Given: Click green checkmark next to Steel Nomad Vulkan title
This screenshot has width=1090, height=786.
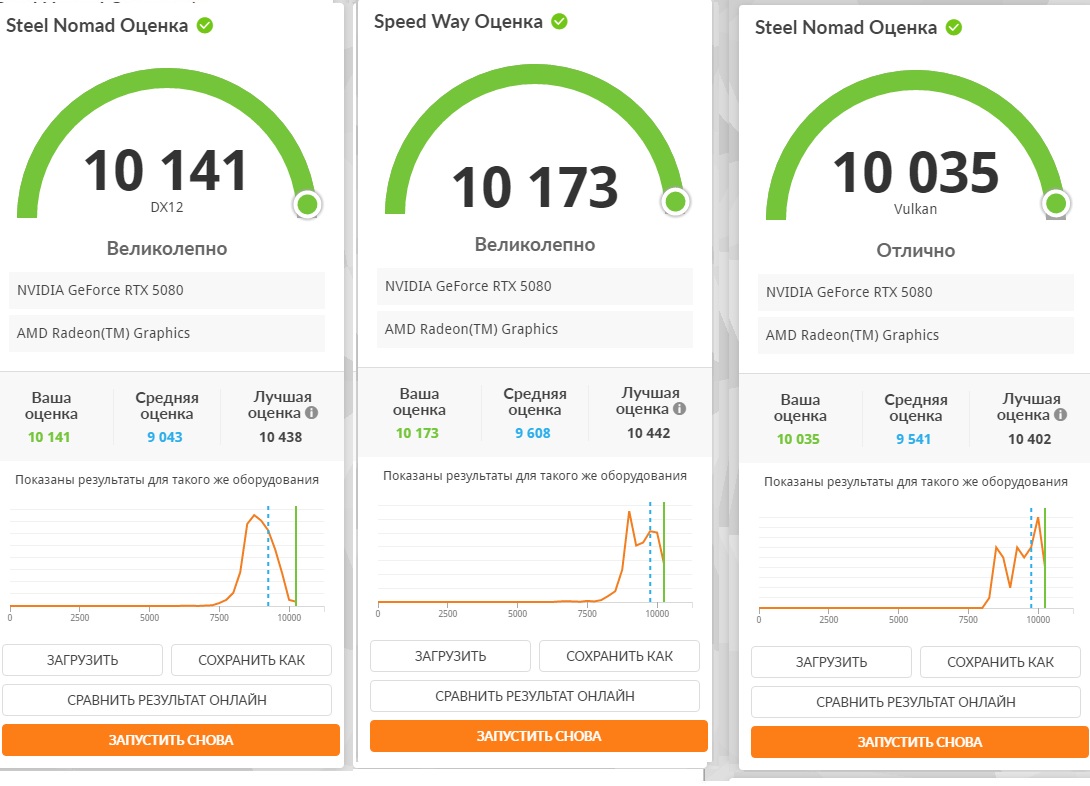Looking at the screenshot, I should pos(954,28).
